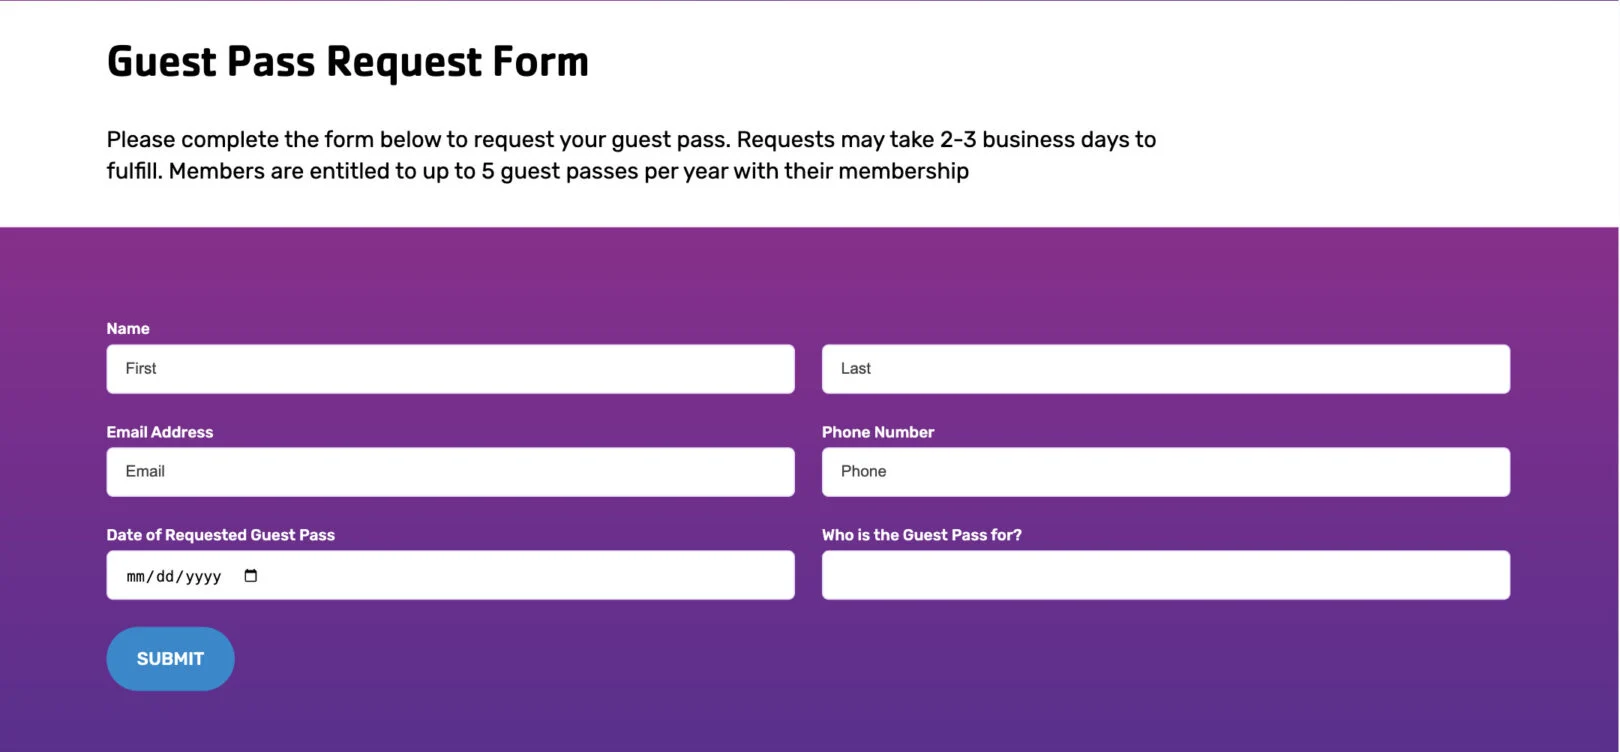The image size is (1620, 752).
Task: Select the year (yyyy) segment of date
Action: pos(203,577)
